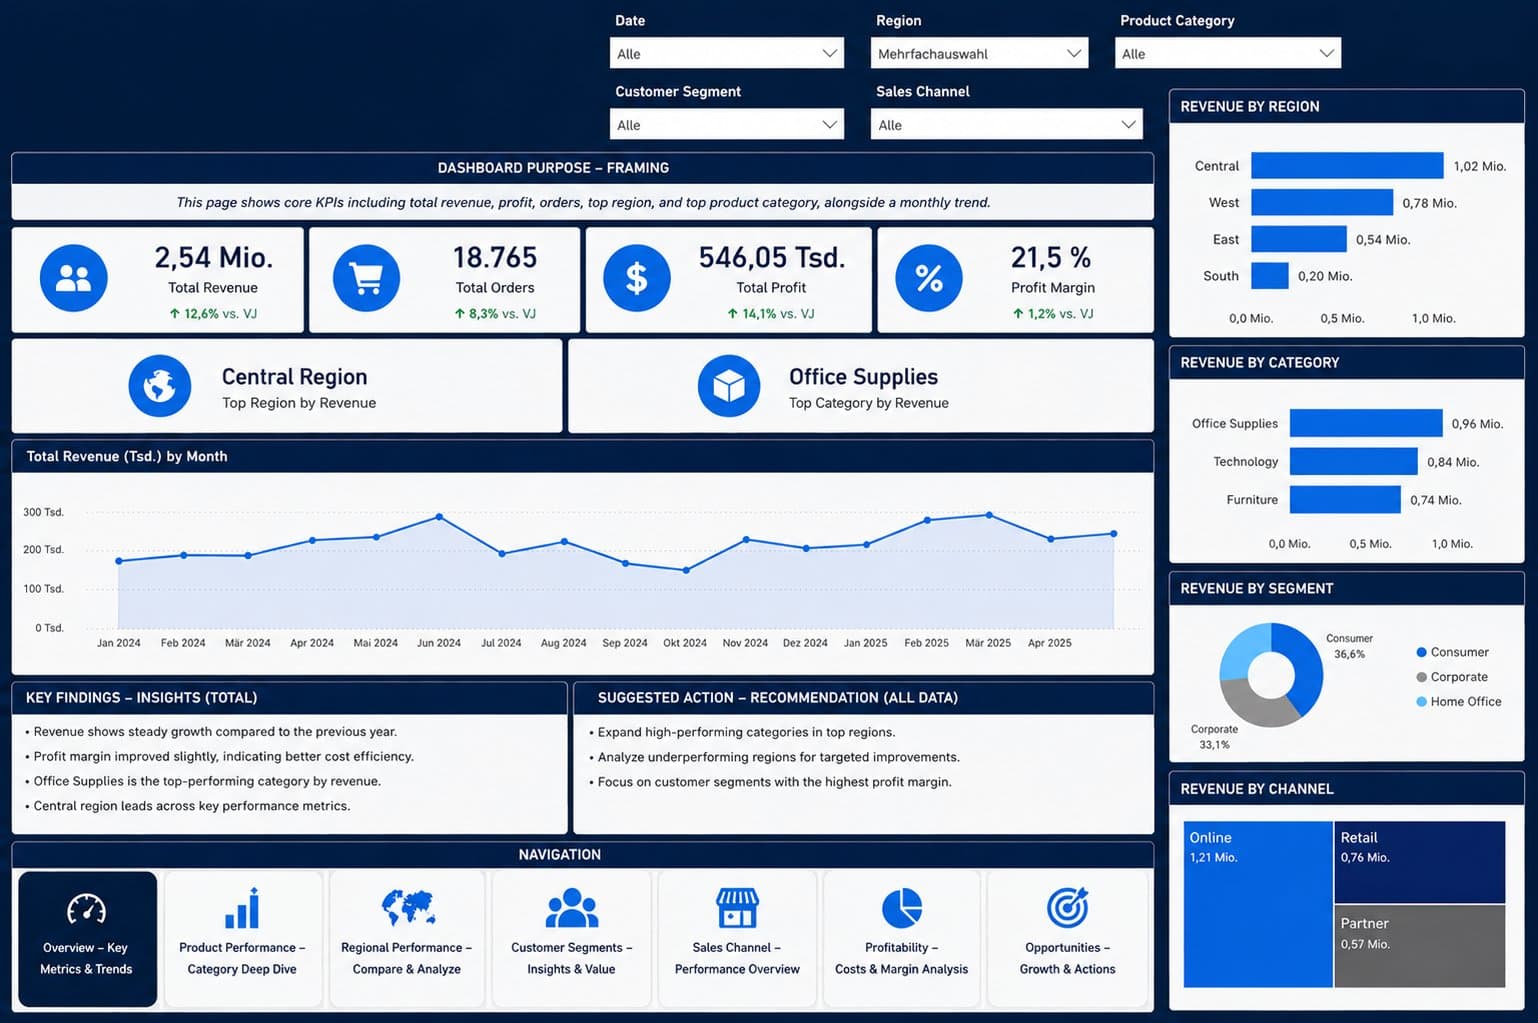Viewport: 1538px width, 1023px height.
Task: Select the East bar in Revenue by Region
Action: 1299,239
